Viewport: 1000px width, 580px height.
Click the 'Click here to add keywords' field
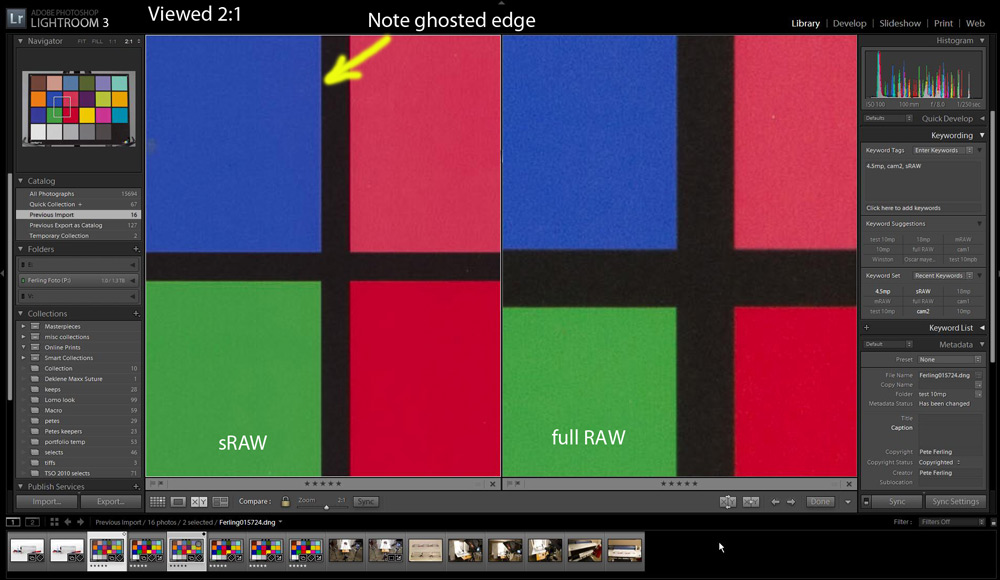903,208
